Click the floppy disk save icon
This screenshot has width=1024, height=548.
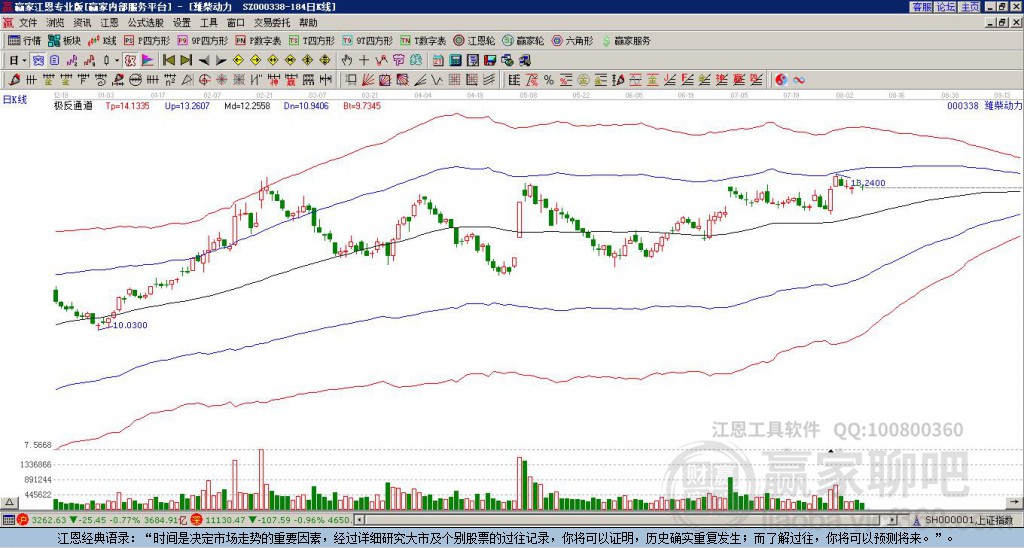[490, 61]
